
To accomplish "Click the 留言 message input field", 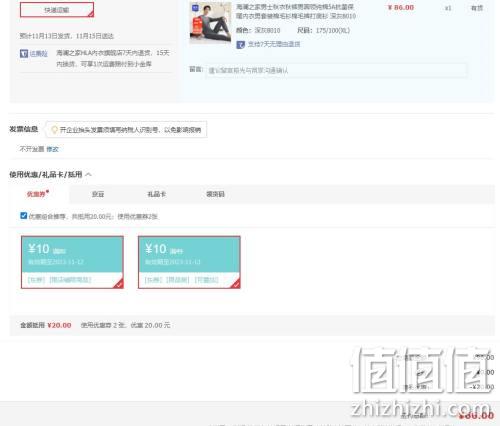I will tap(336, 70).
